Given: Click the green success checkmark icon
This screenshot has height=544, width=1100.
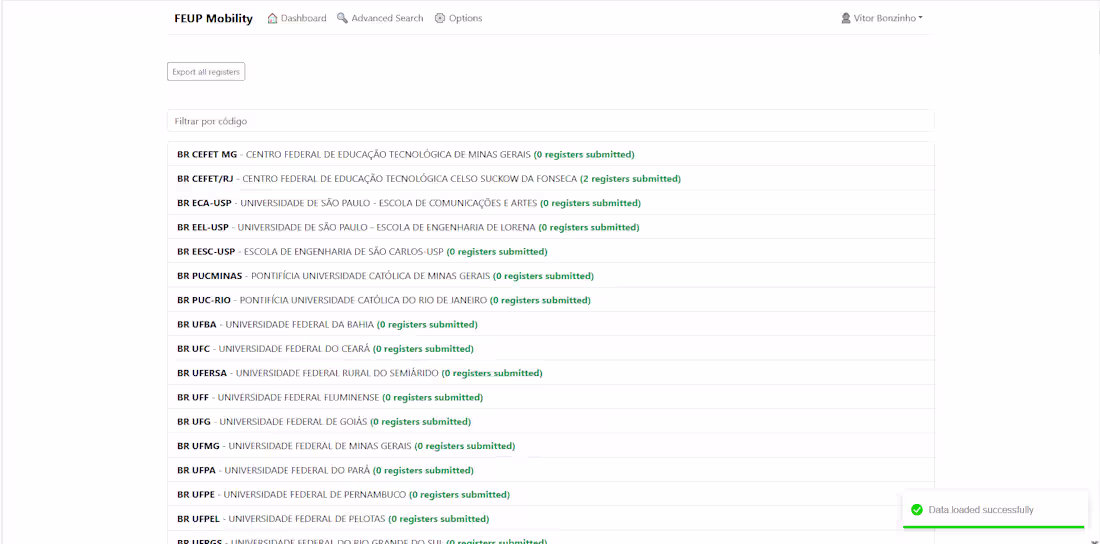Looking at the screenshot, I should pyautogui.click(x=915, y=510).
